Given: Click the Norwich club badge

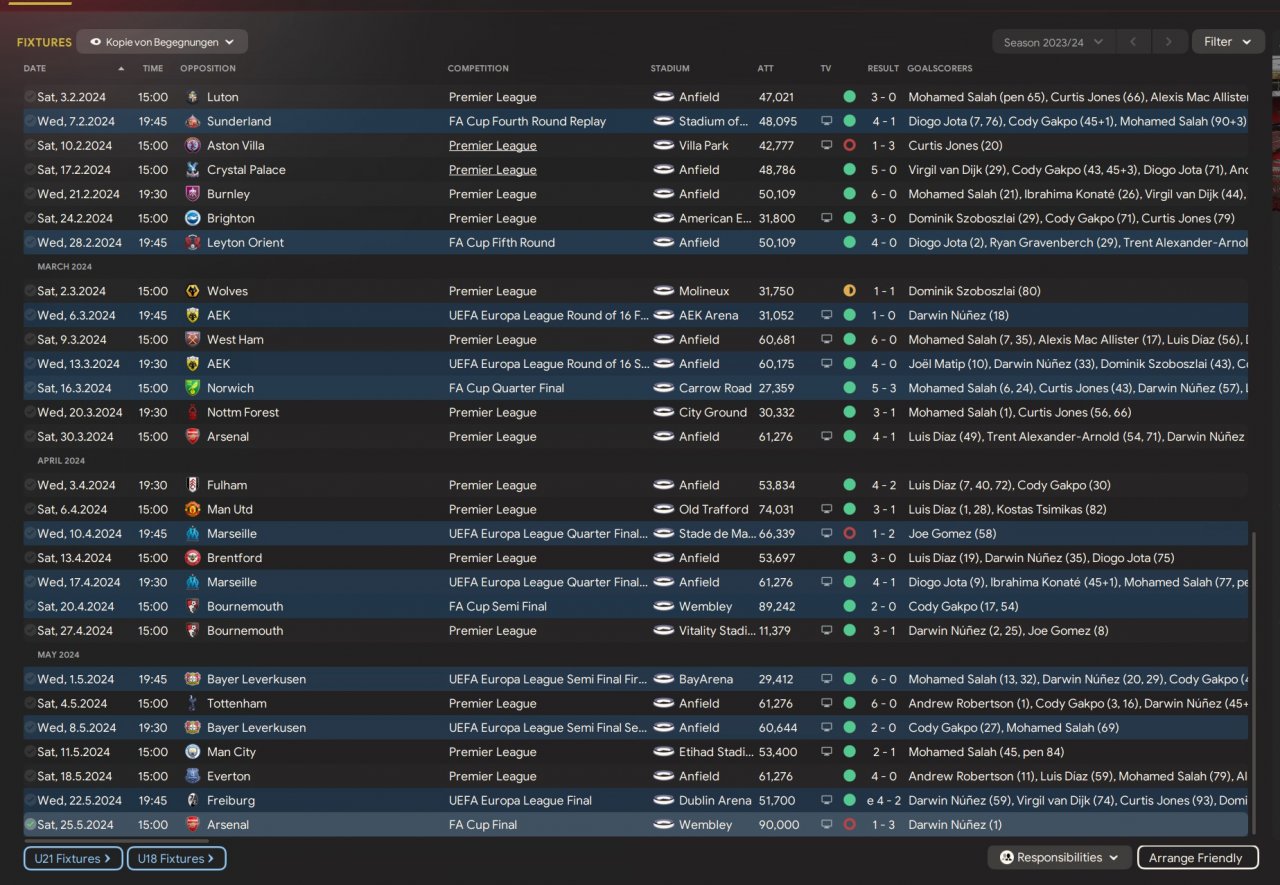Looking at the screenshot, I should pyautogui.click(x=193, y=388).
